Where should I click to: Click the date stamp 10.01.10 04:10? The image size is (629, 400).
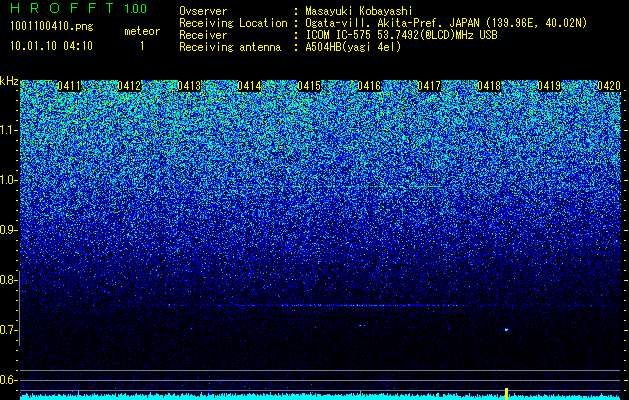[51, 46]
